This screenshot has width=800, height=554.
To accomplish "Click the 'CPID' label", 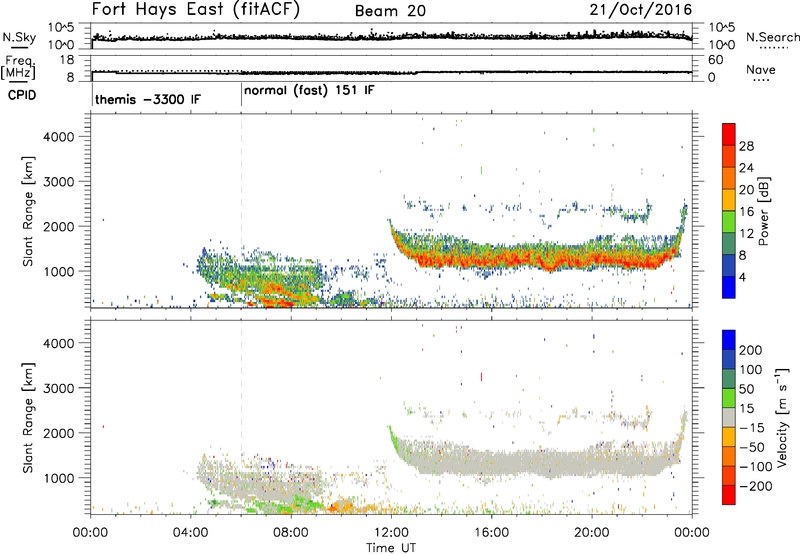I will [22, 95].
